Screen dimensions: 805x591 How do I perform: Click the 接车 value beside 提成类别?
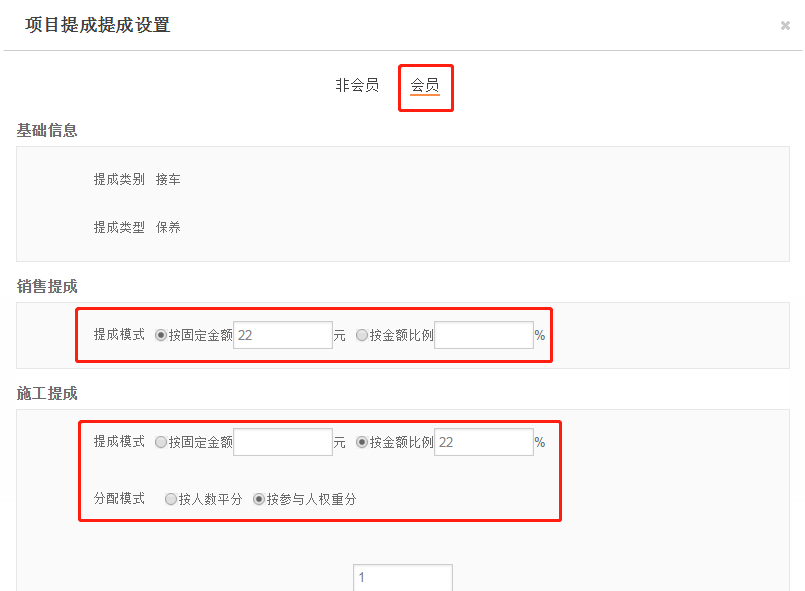coord(168,180)
